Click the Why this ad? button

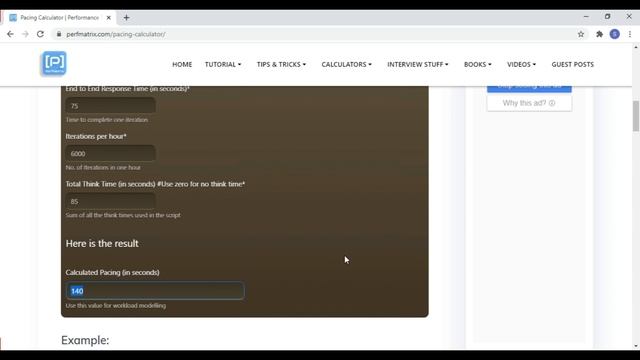coord(529,103)
